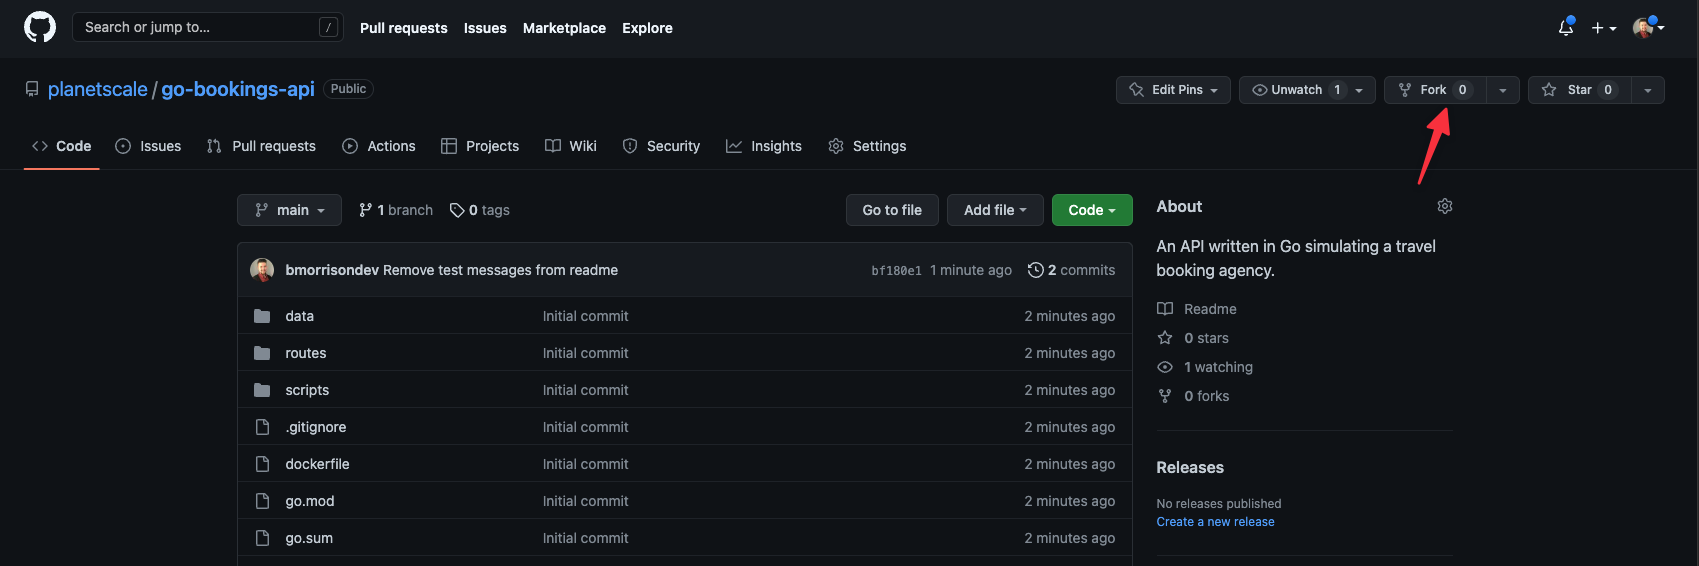
Task: View the 2 commits history
Action: [1071, 270]
